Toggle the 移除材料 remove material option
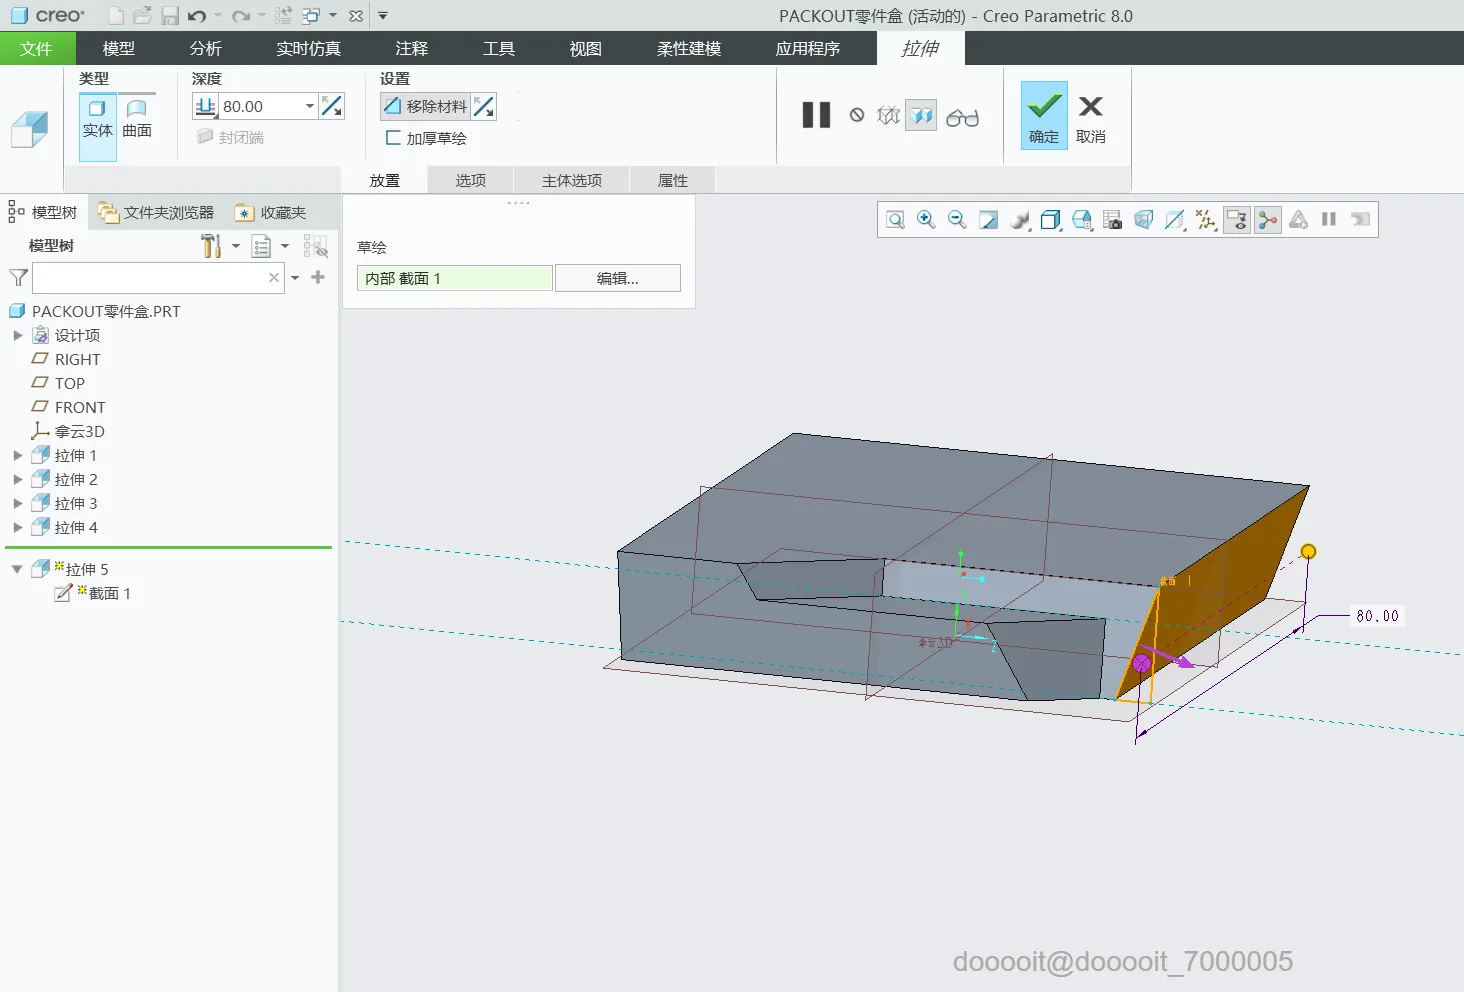Screen dimensions: 1464x992 point(425,106)
